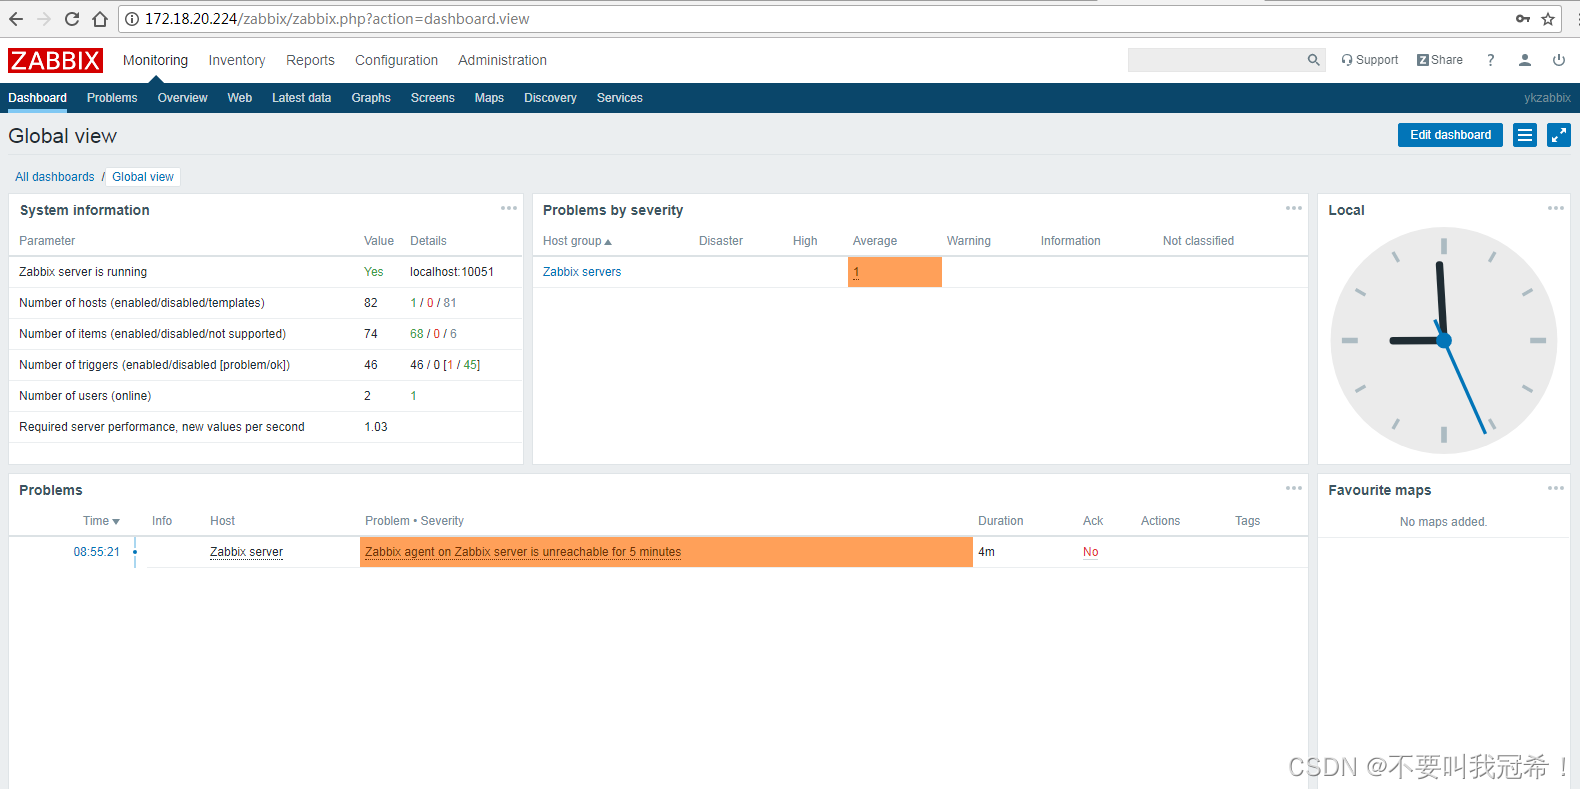This screenshot has height=789, width=1580.
Task: Switch to Dashboard submenu tab
Action: point(38,98)
